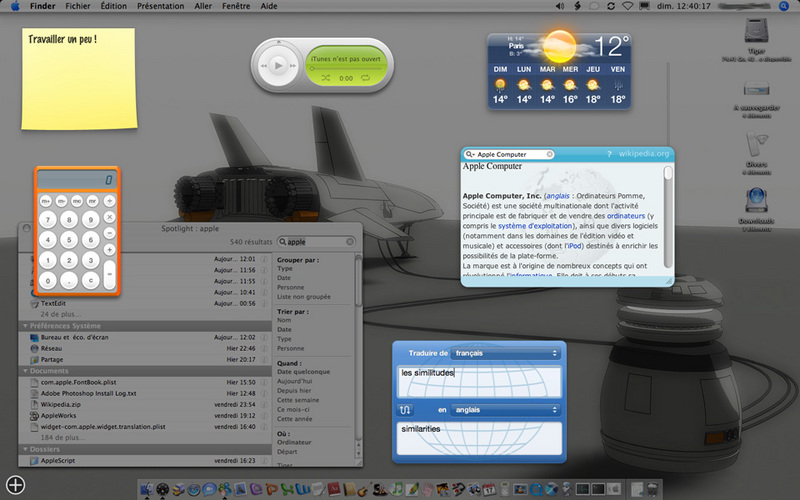Sort Spotlight results by Nom
The width and height of the screenshot is (800, 500).
tap(284, 320)
